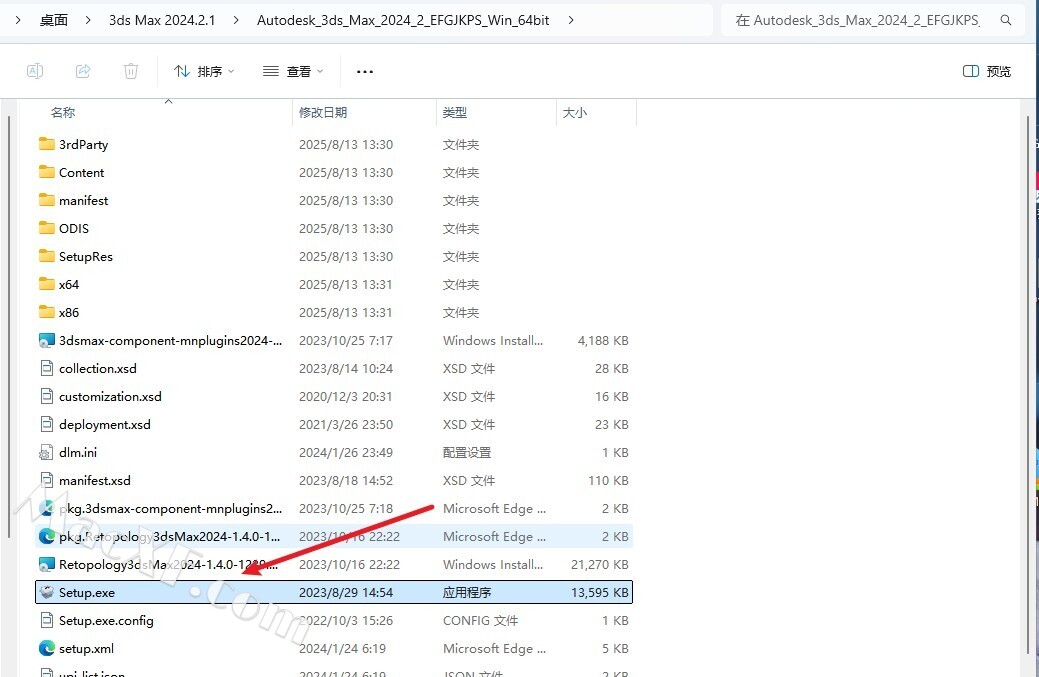Select the manifest folder icon
This screenshot has width=1039, height=677.
46,200
